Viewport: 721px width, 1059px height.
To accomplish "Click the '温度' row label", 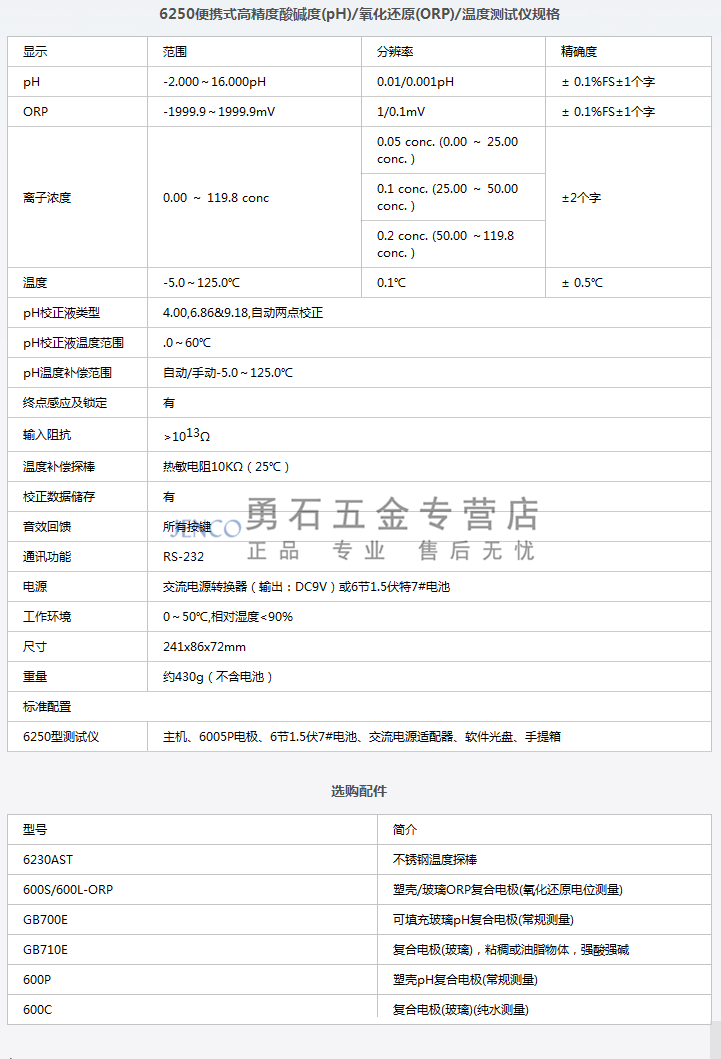I will (x=35, y=283).
